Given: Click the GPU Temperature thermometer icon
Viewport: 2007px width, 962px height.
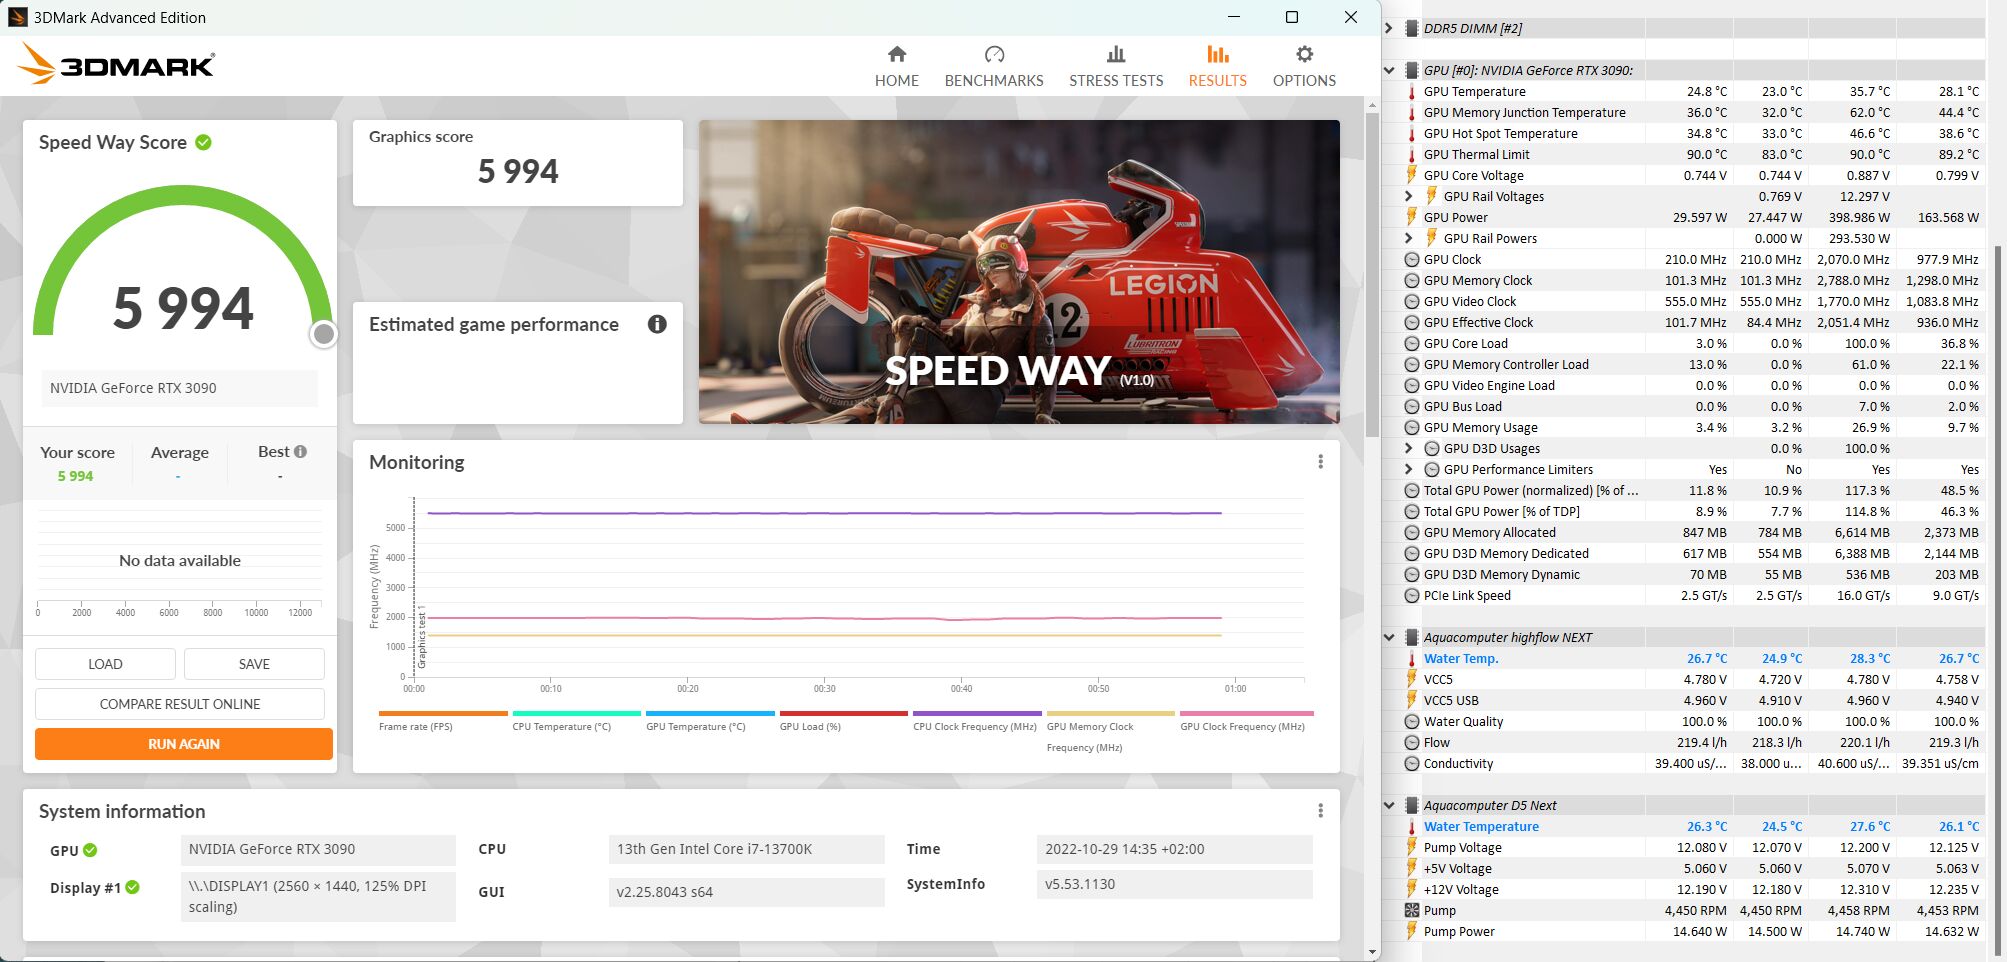Looking at the screenshot, I should coord(1412,91).
